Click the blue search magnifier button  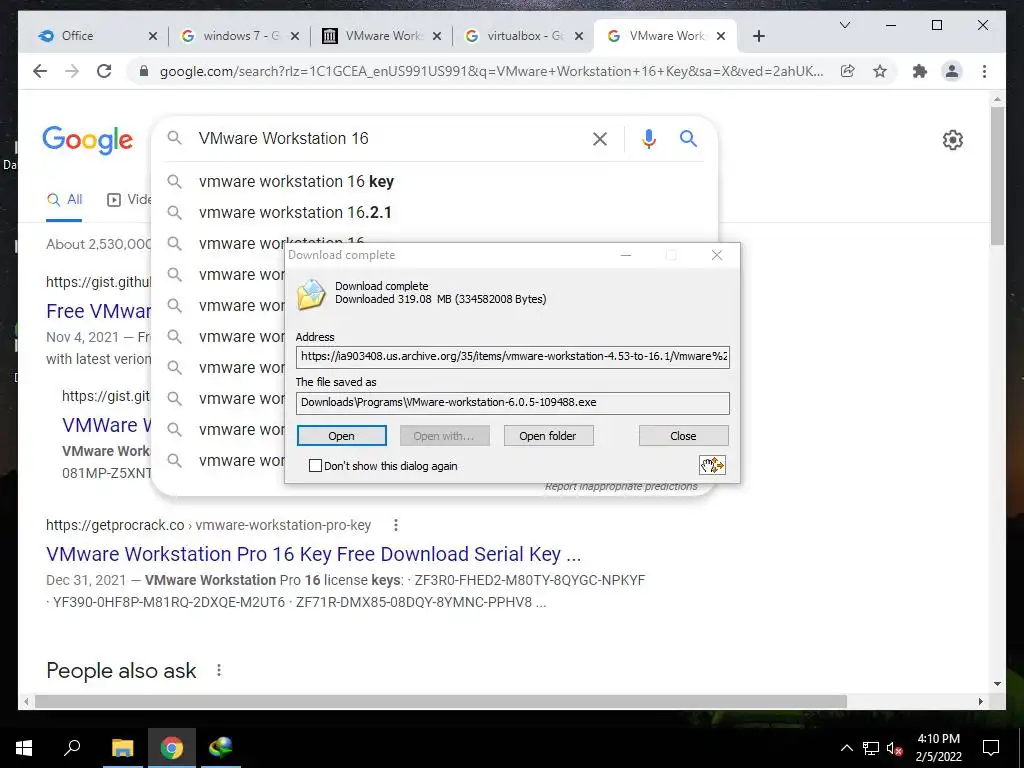point(688,138)
